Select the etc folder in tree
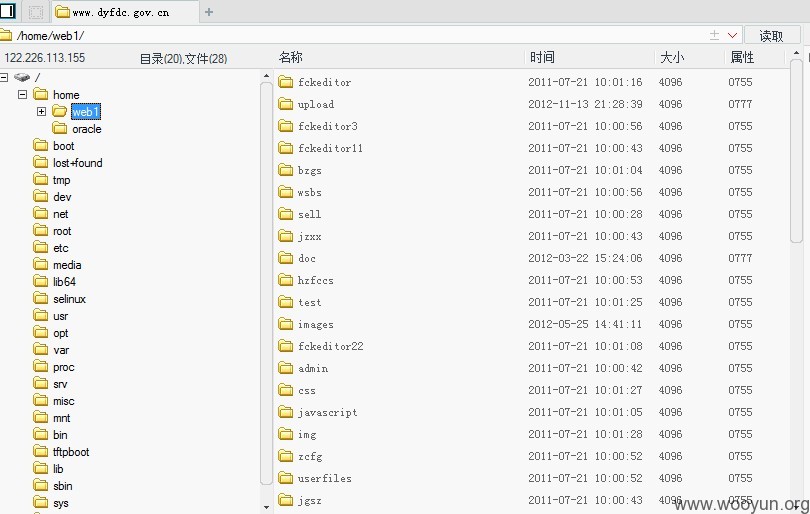 (60, 248)
